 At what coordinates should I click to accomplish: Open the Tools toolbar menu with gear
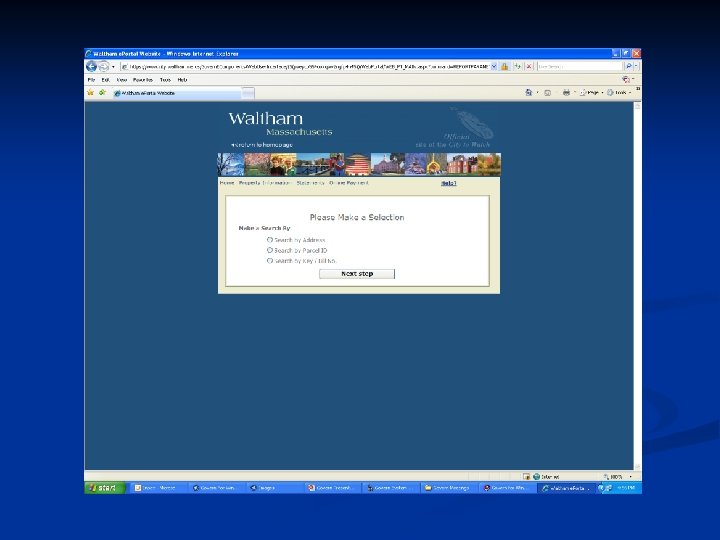tap(619, 93)
